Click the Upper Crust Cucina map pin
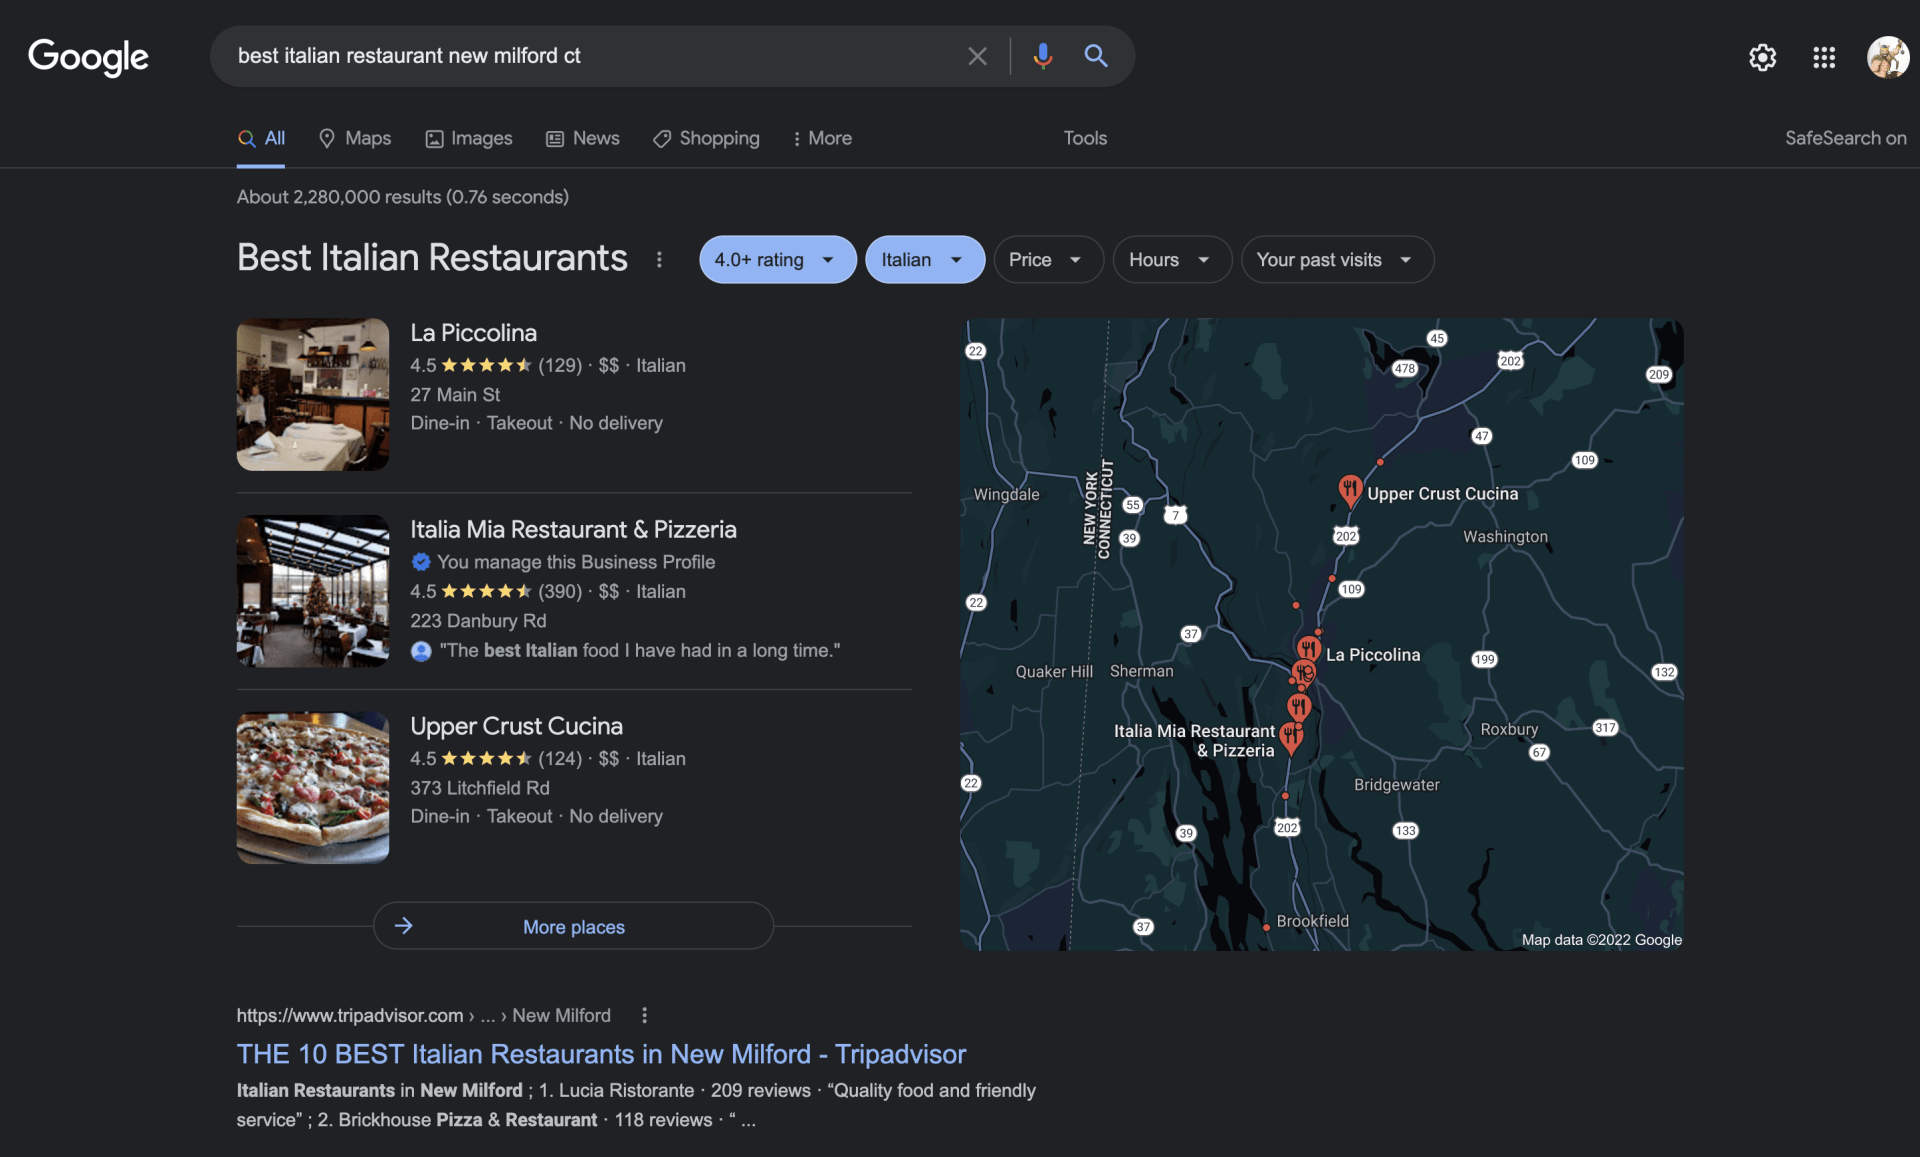The width and height of the screenshot is (1920, 1157). (x=1349, y=489)
